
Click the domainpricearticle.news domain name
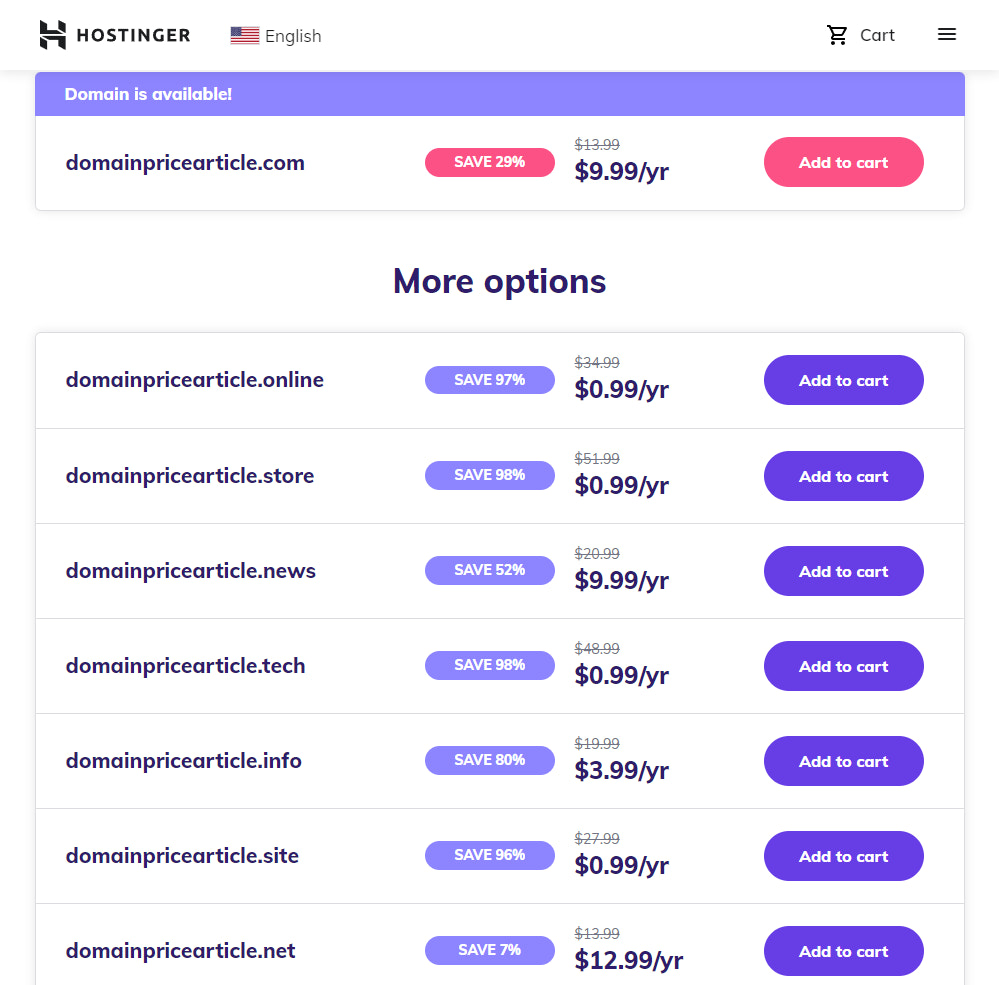[190, 571]
